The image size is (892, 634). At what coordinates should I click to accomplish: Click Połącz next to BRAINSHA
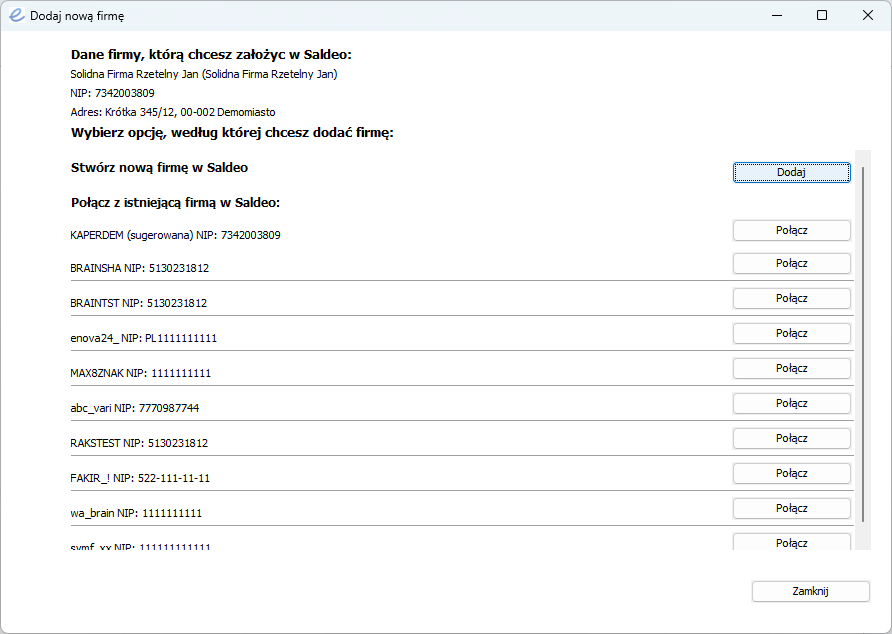pos(791,264)
